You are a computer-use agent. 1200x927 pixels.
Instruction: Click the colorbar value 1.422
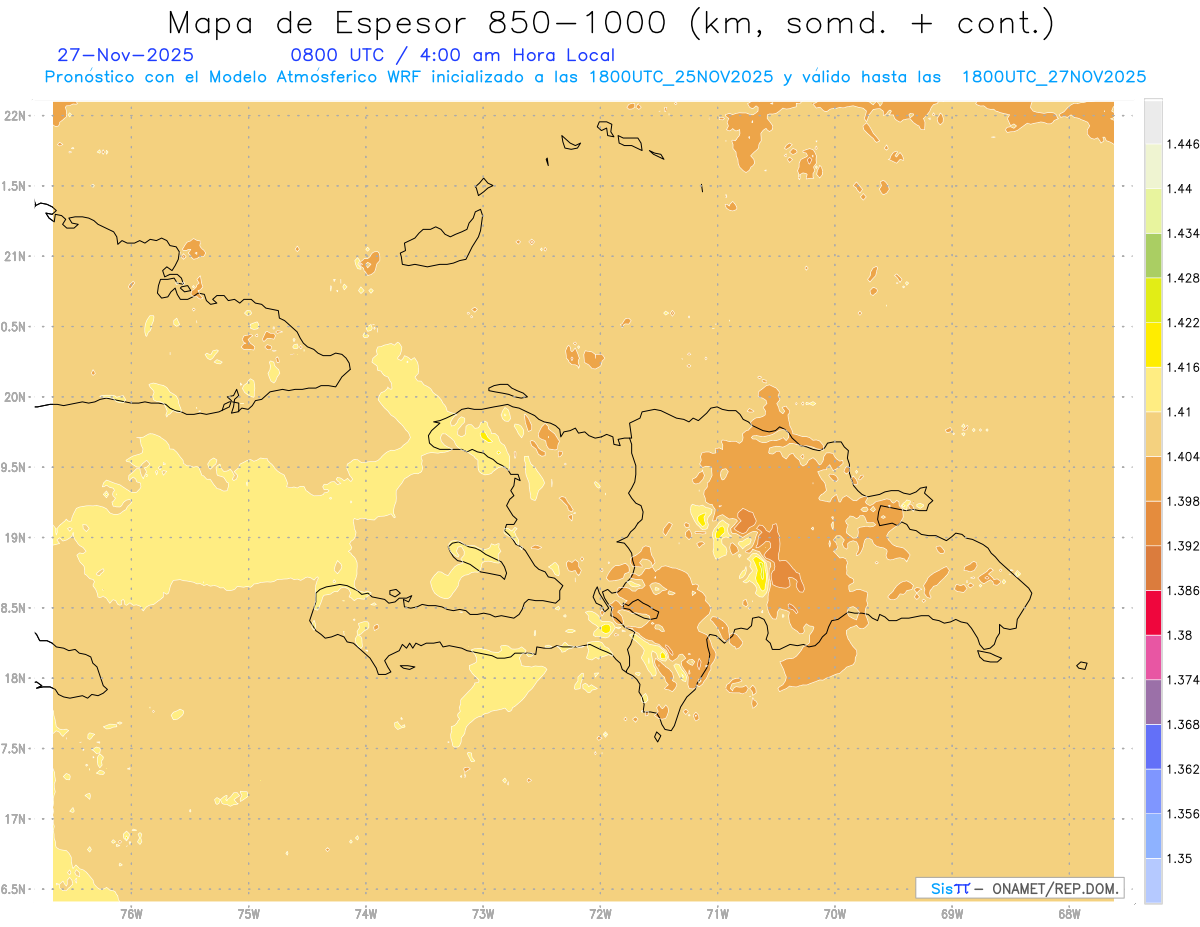1183,322
